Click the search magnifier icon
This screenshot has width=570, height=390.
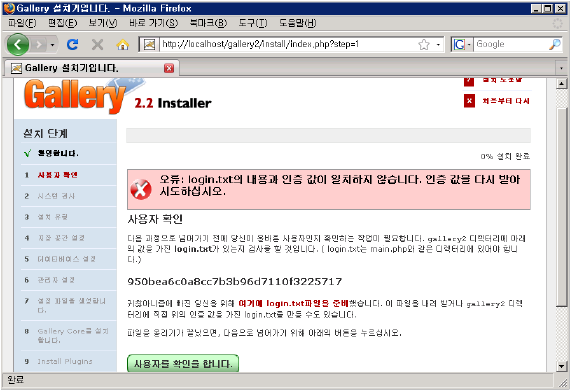click(555, 44)
